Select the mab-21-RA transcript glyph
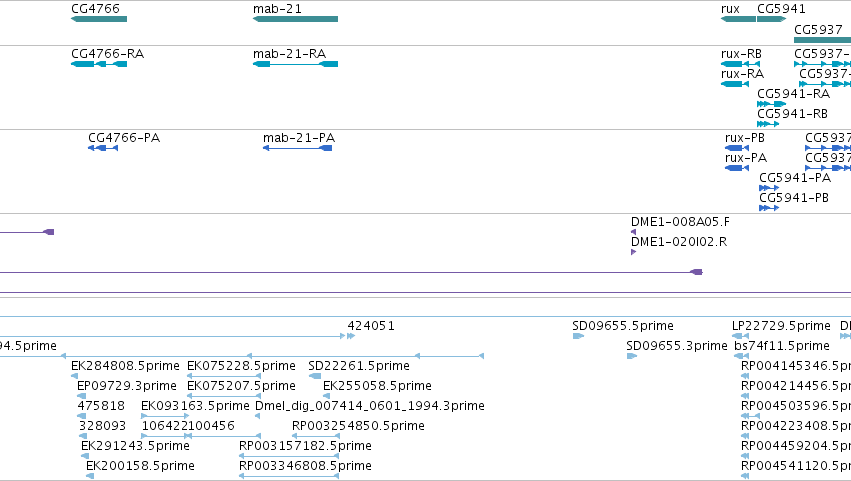 point(295,64)
